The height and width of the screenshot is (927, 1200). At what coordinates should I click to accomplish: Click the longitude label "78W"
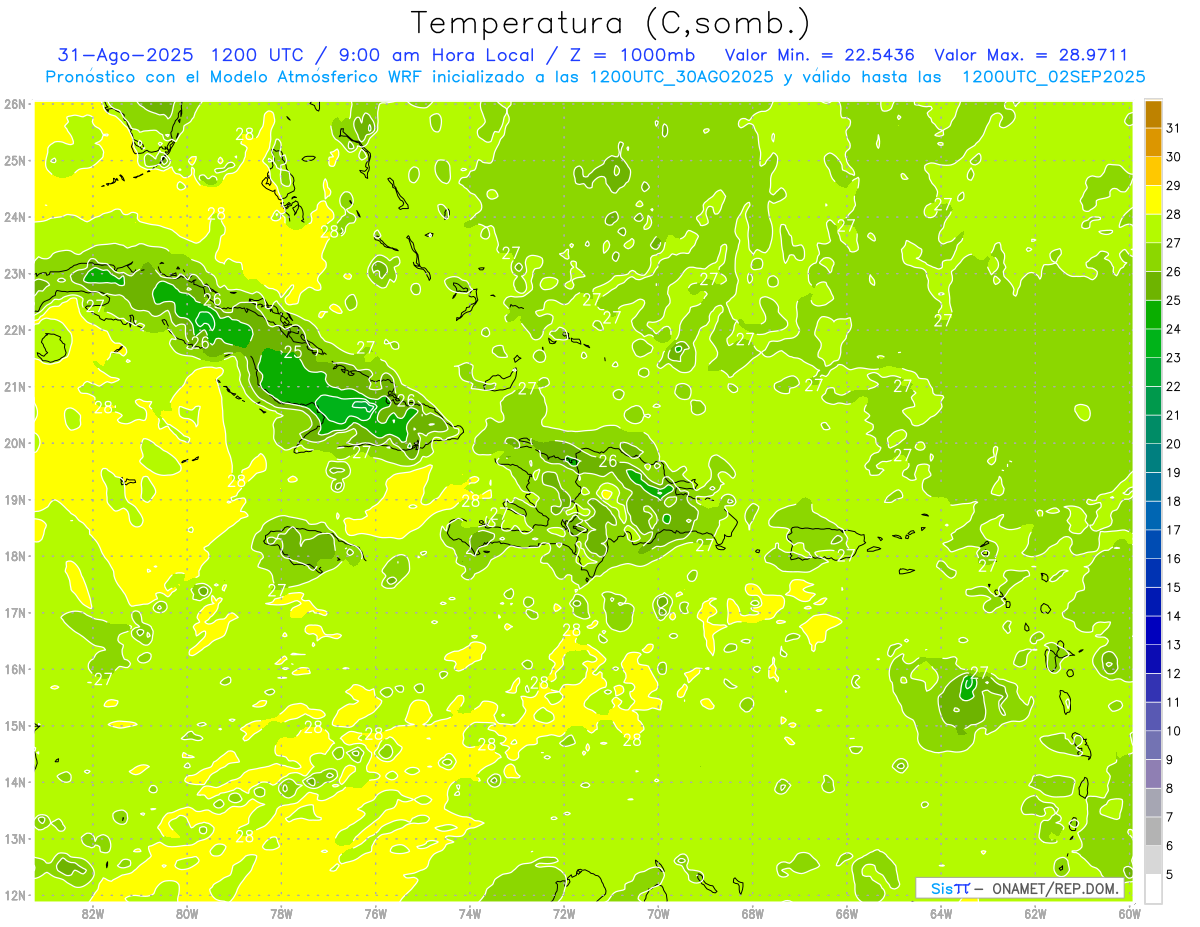pyautogui.click(x=281, y=913)
